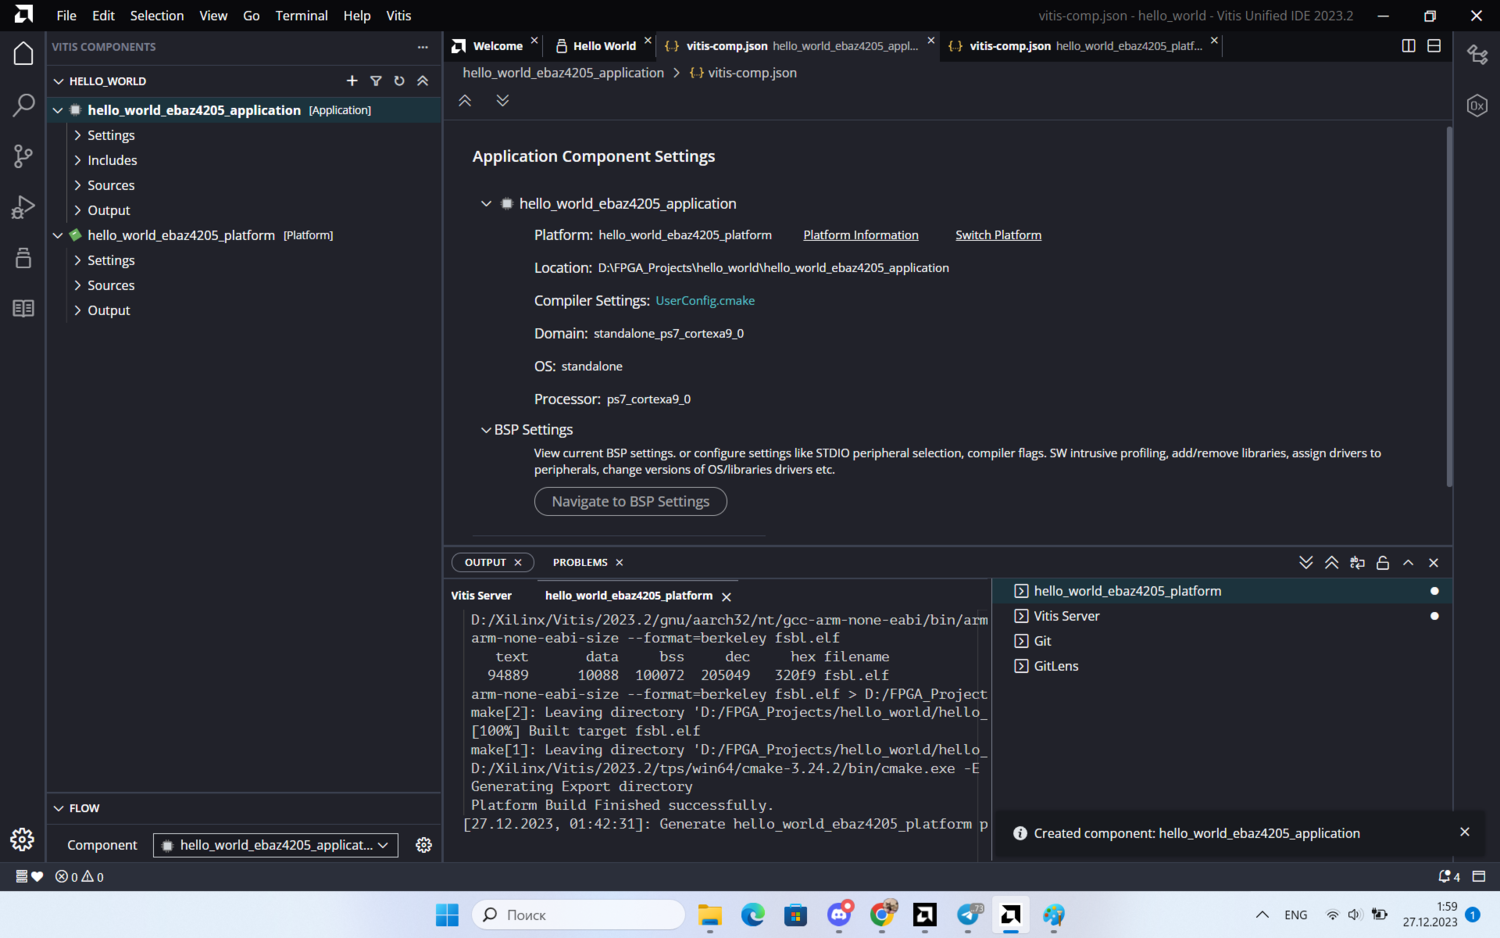Open the Terminal menu
The height and width of the screenshot is (938, 1500).
301,15
